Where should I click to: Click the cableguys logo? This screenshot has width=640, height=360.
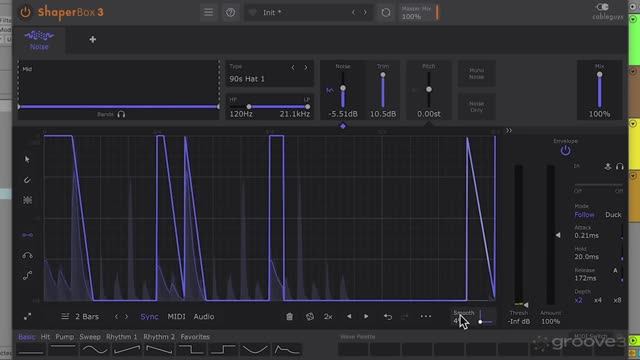coord(607,11)
